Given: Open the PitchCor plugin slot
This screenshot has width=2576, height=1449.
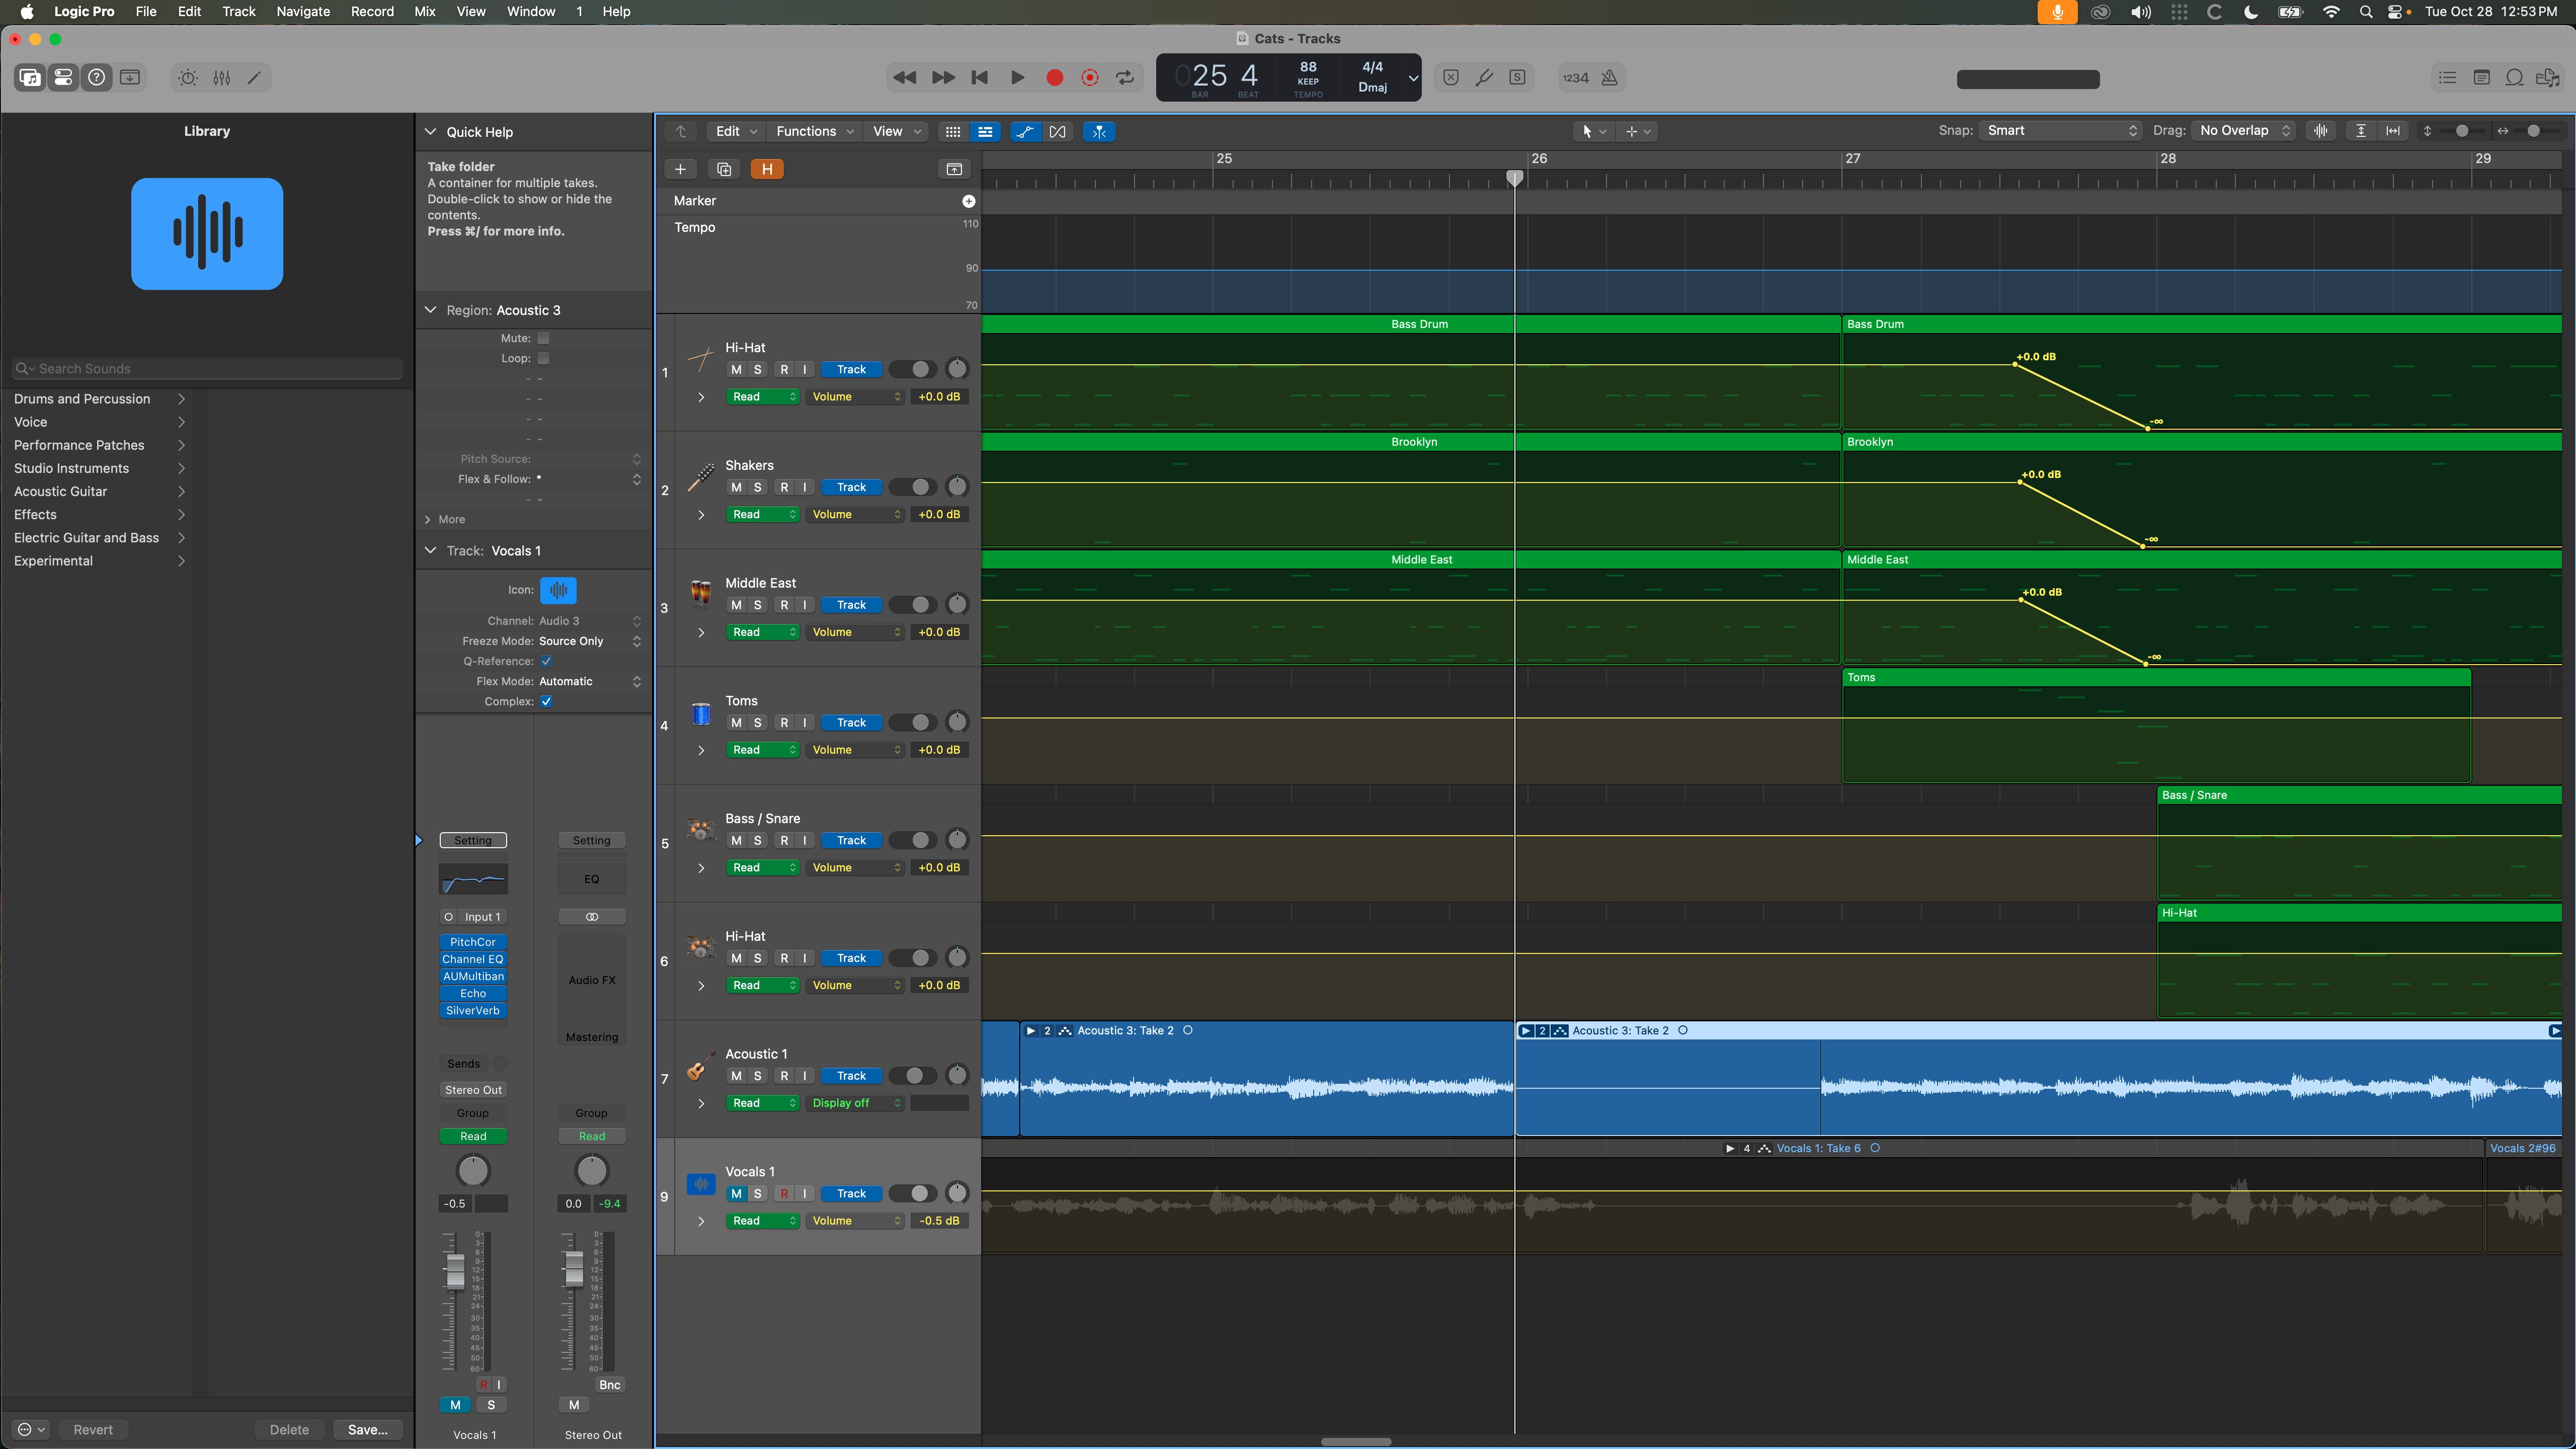Looking at the screenshot, I should click(x=473, y=942).
